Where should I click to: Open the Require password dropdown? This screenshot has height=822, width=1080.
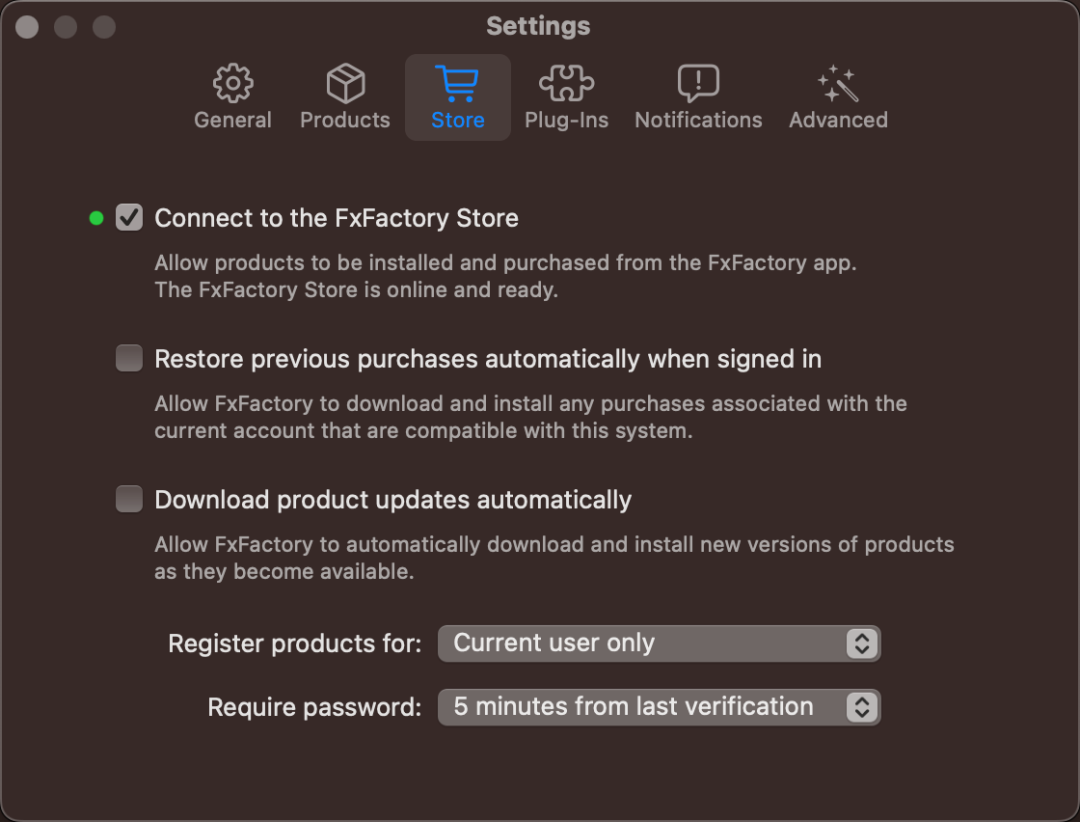pyautogui.click(x=659, y=707)
